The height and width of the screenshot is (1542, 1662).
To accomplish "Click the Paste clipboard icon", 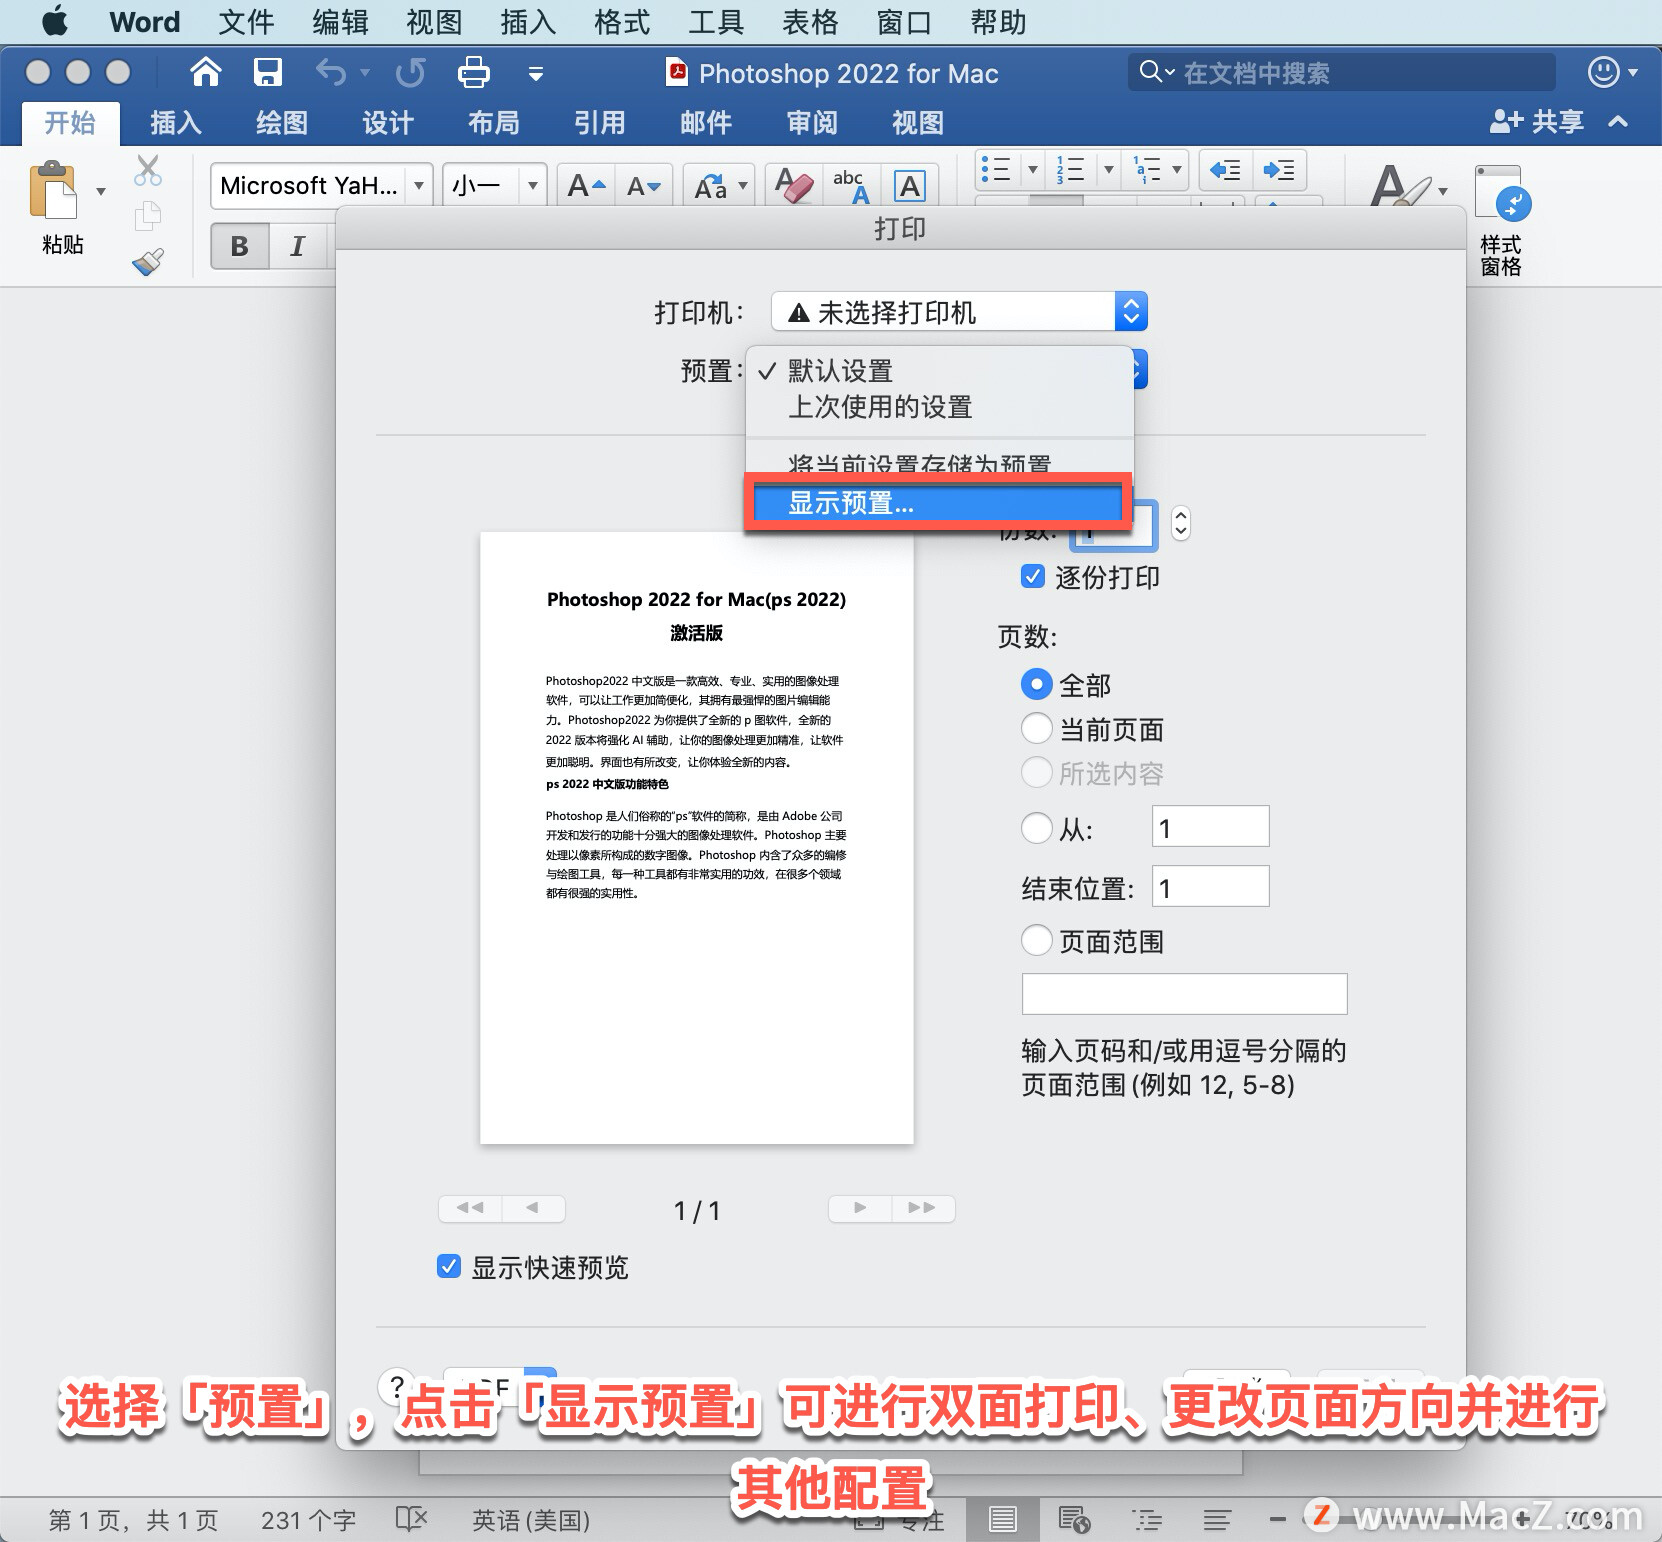I will (52, 190).
